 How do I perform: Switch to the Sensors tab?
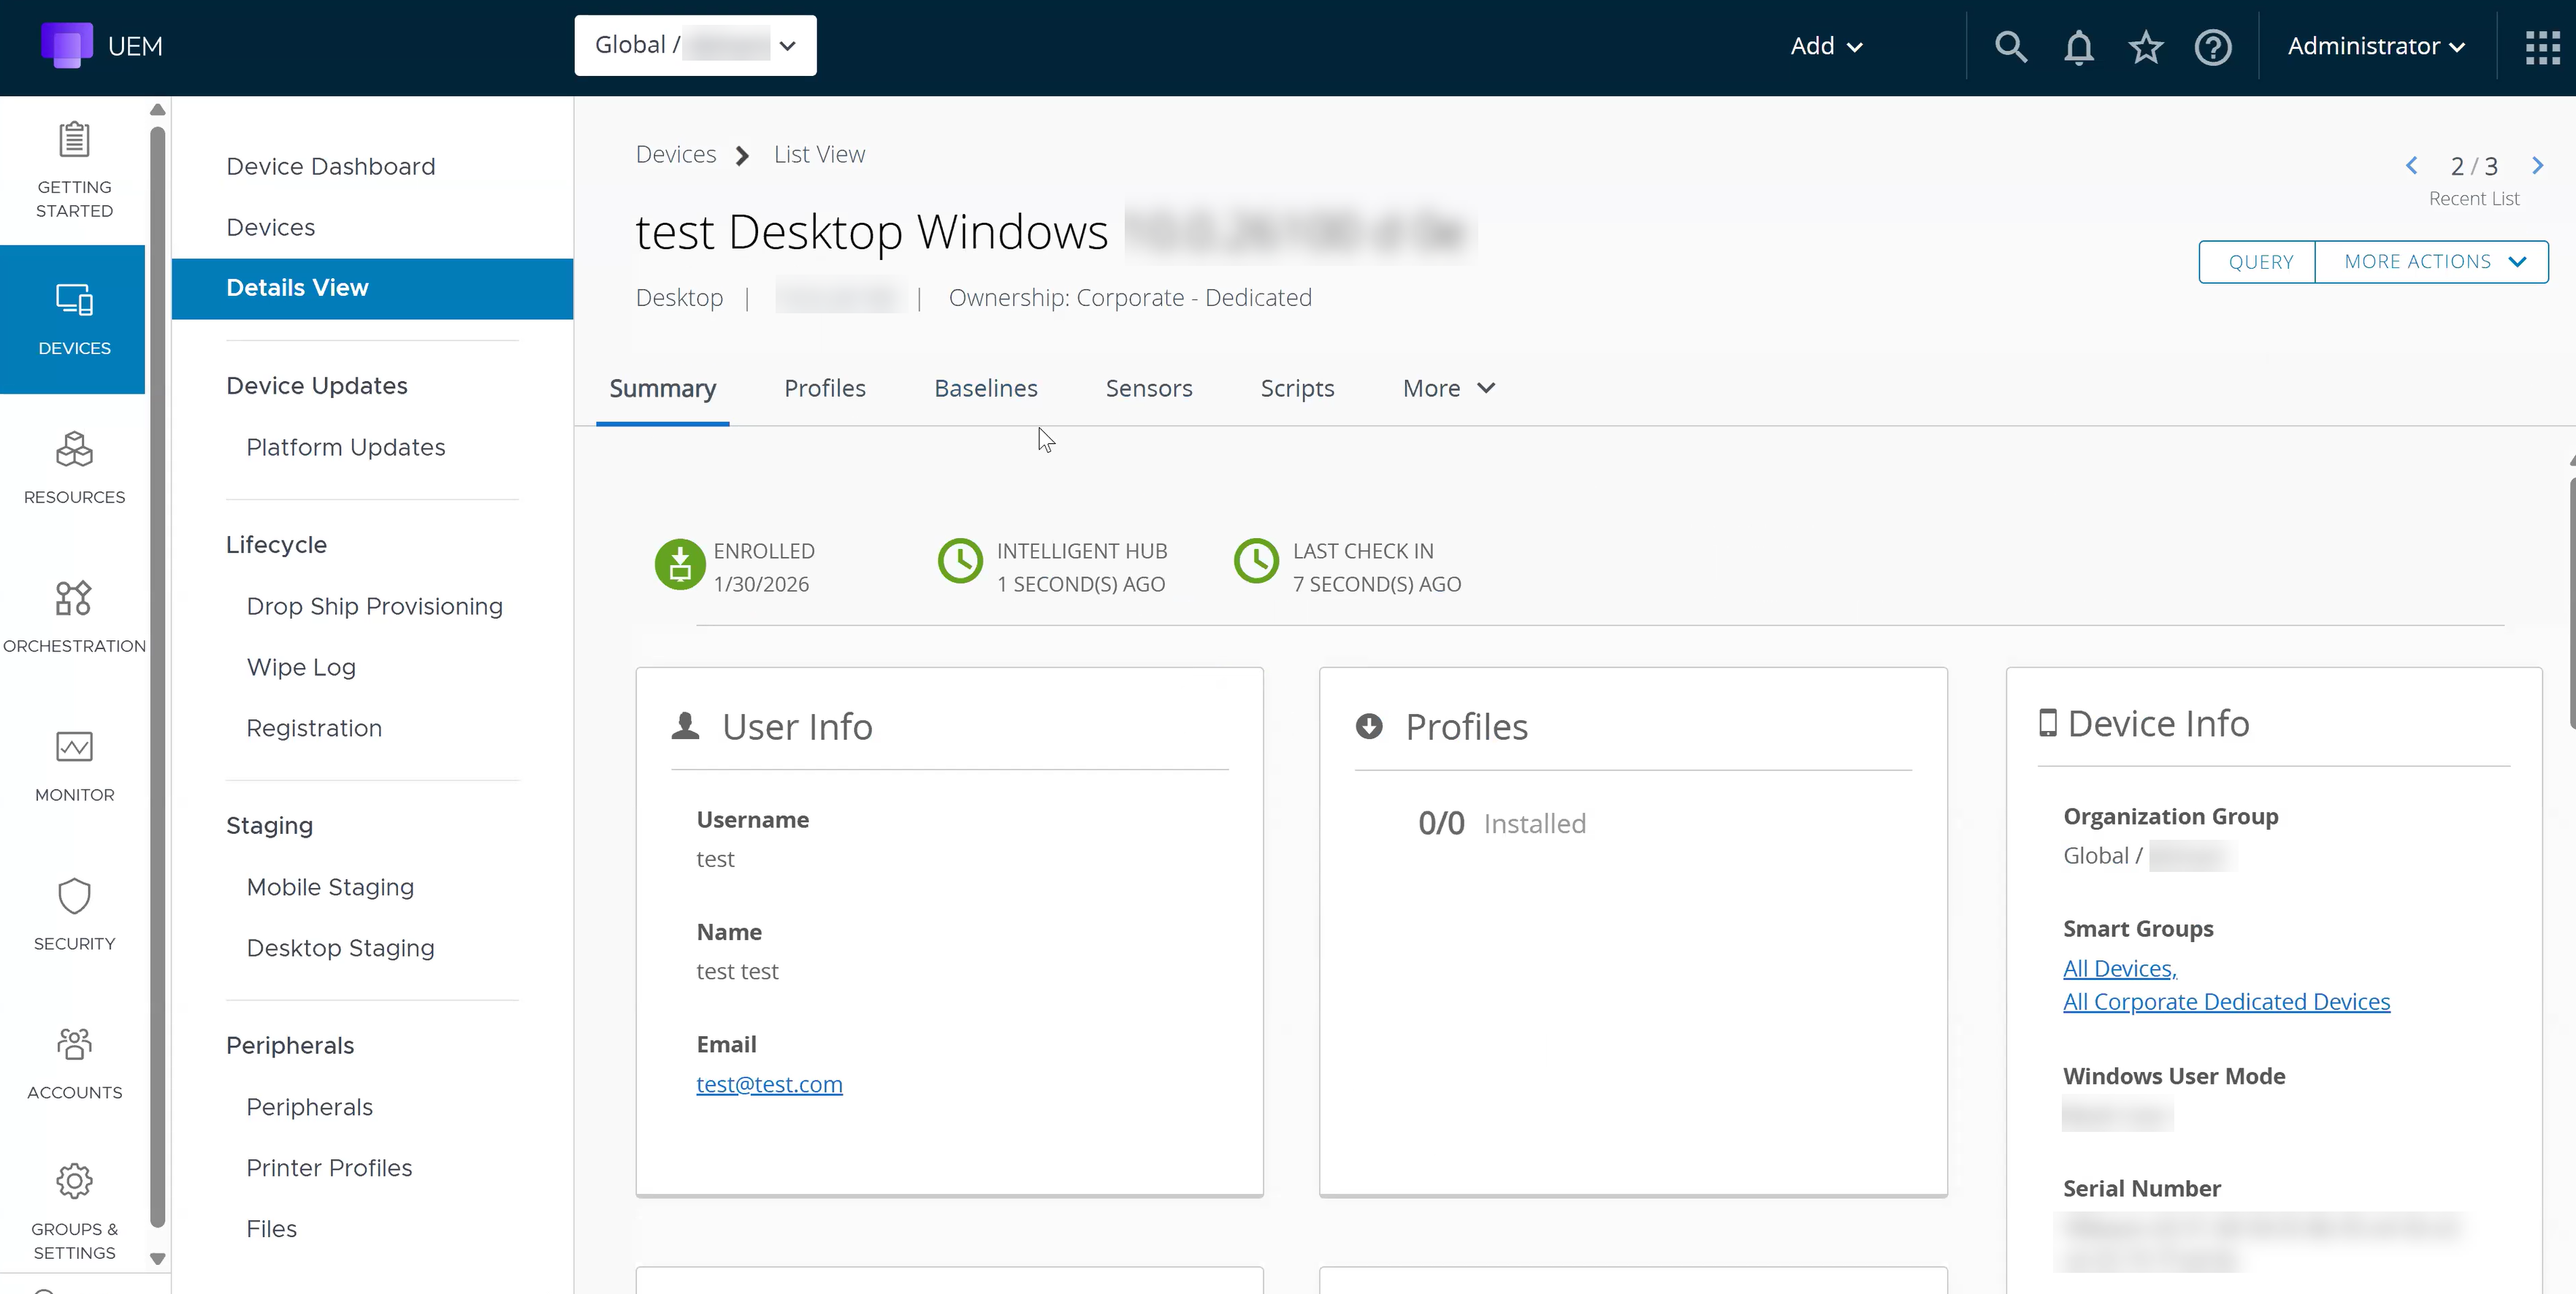coord(1148,388)
